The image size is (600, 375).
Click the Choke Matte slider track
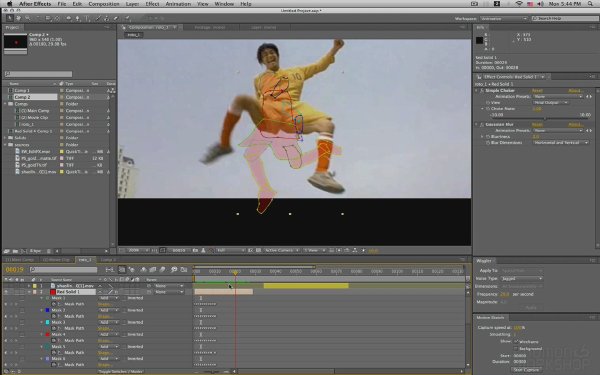pos(540,119)
